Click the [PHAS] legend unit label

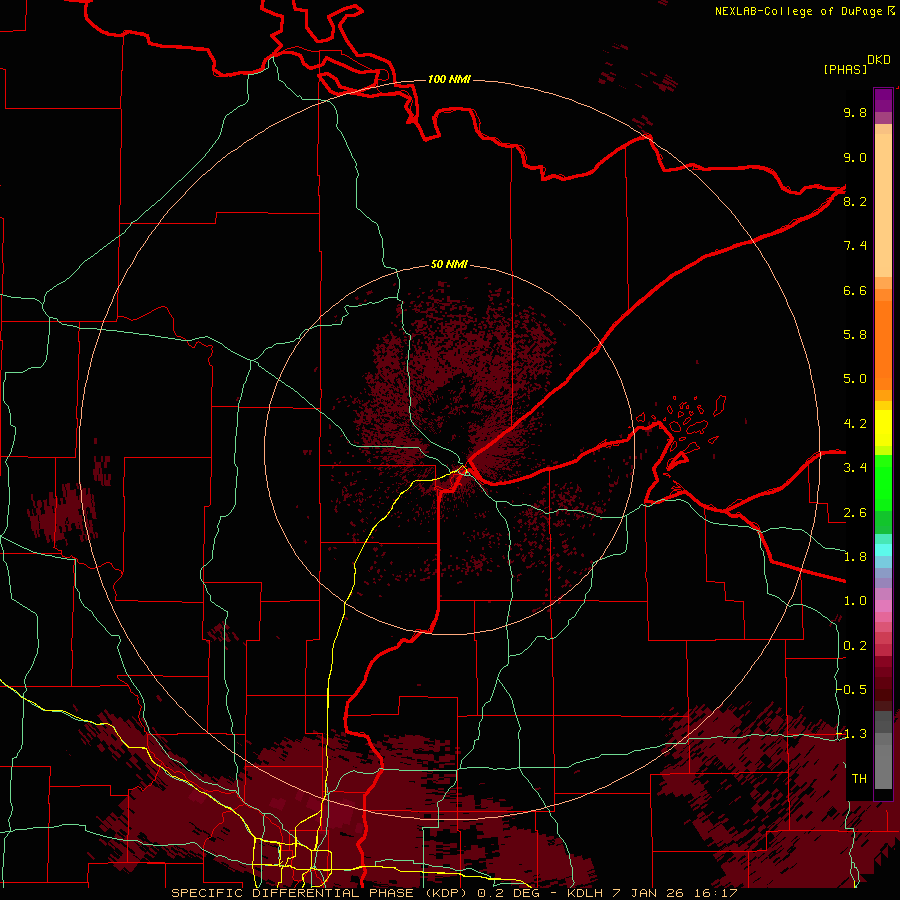point(845,69)
